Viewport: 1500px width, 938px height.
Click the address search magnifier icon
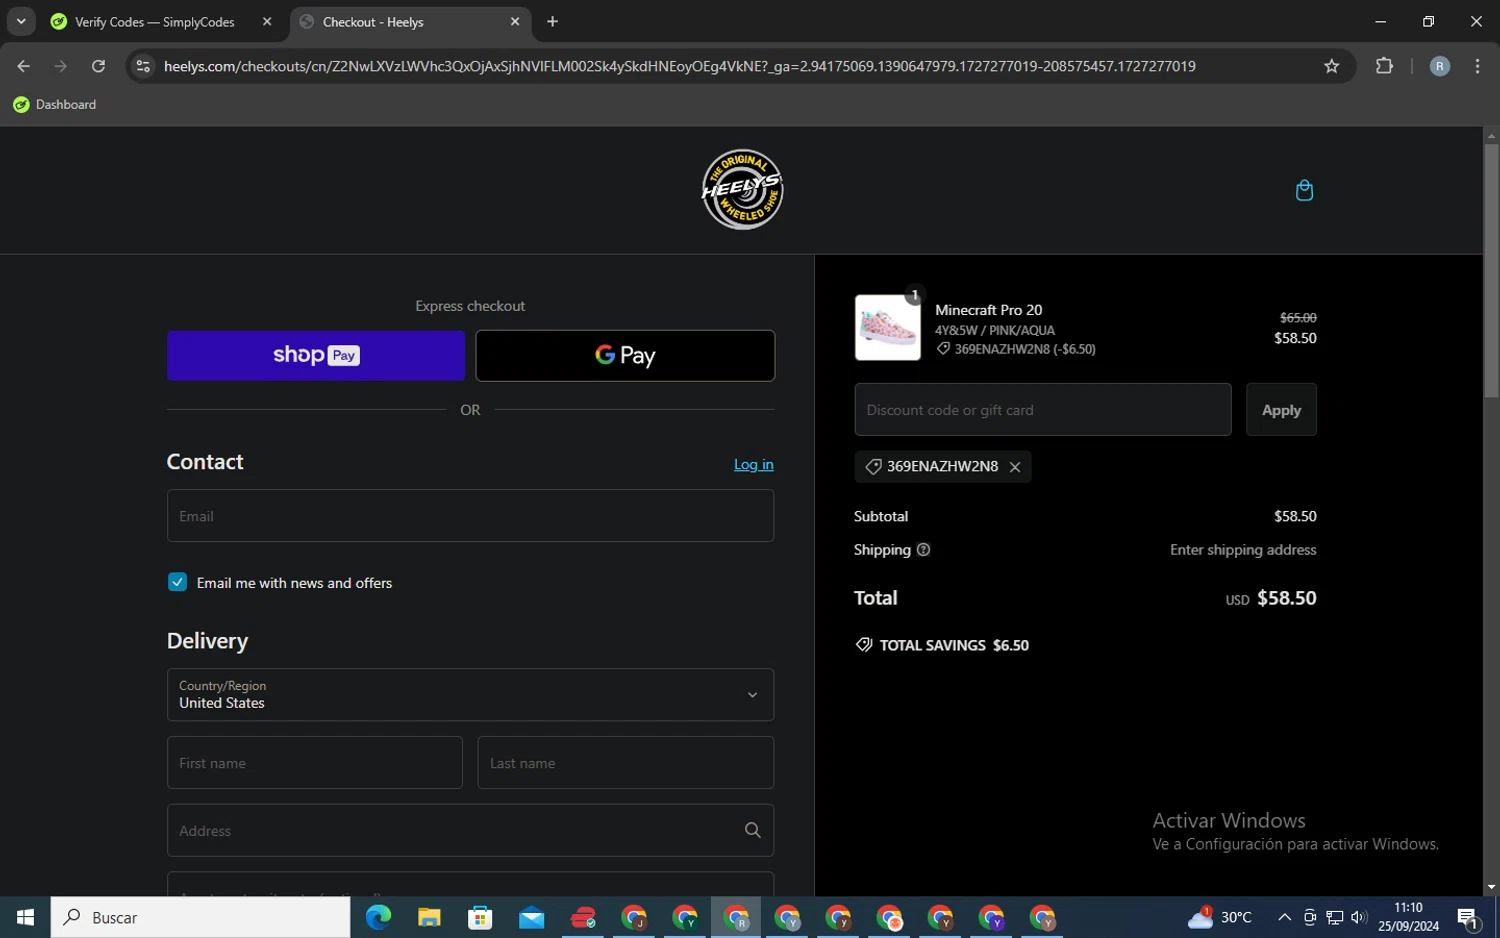coord(753,830)
